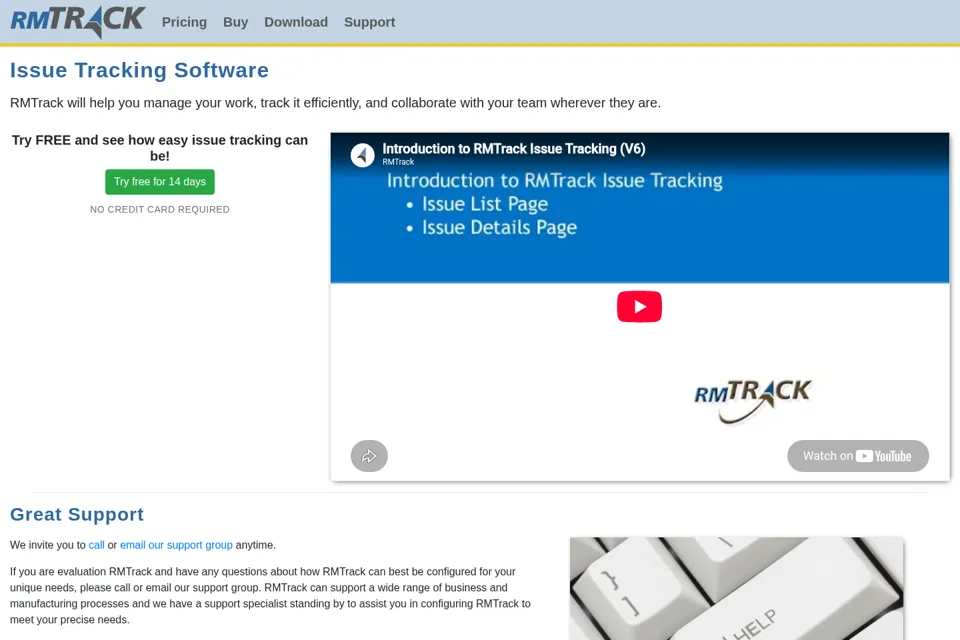Play the YouTube introduction video
Image resolution: width=960 pixels, height=640 pixels.
(x=639, y=306)
